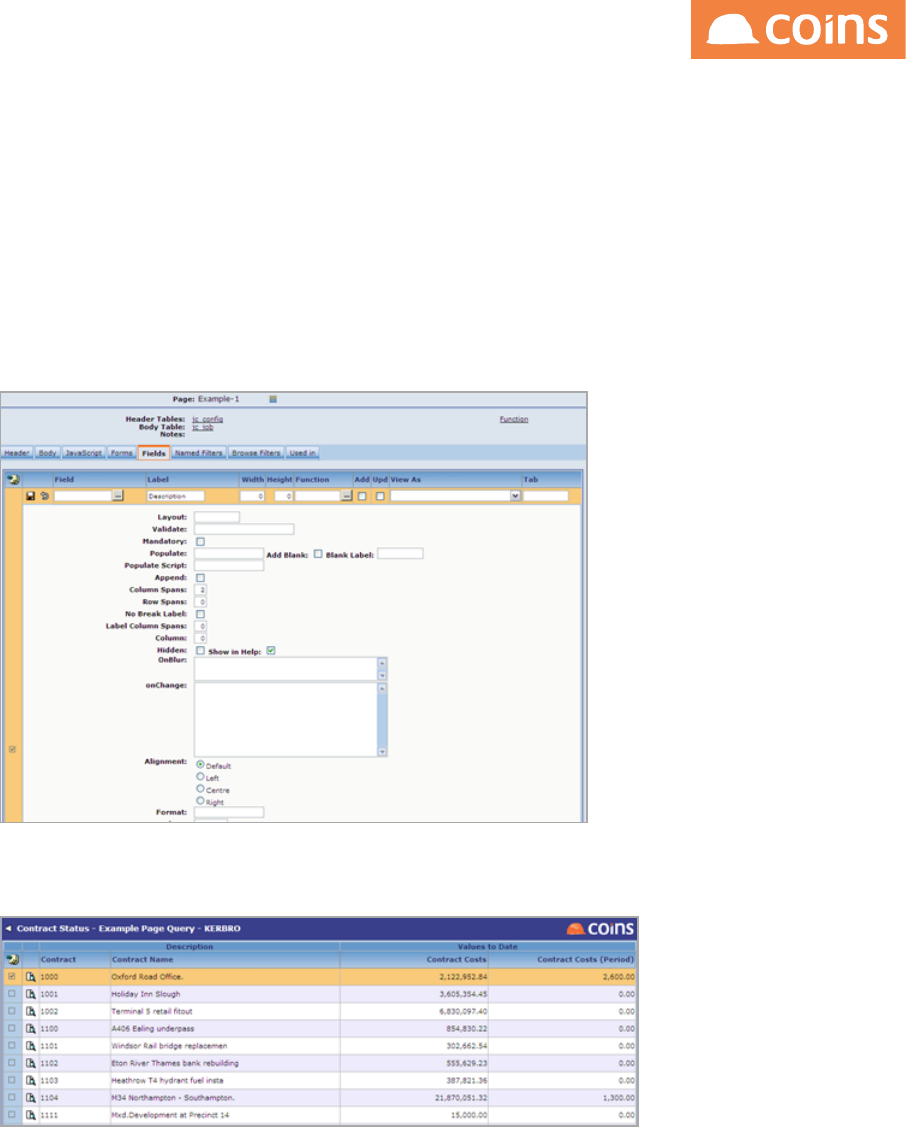Click the Populate Script input field
Image resolution: width=906 pixels, height=1127 pixels.
click(x=229, y=566)
